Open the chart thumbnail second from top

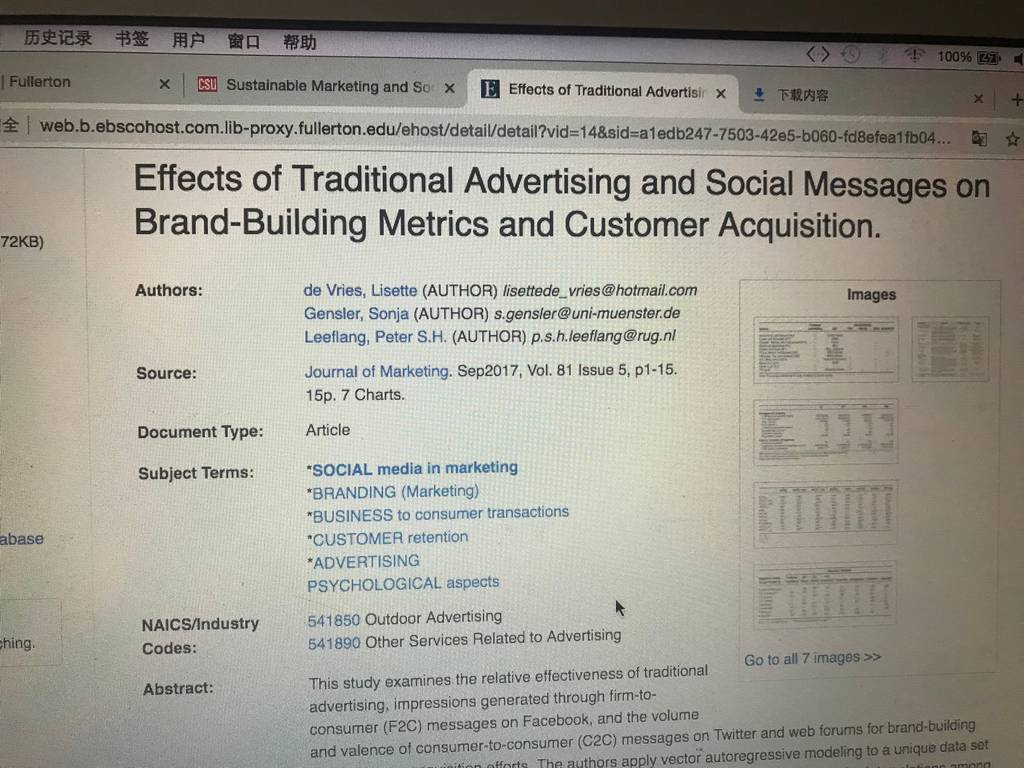[825, 432]
